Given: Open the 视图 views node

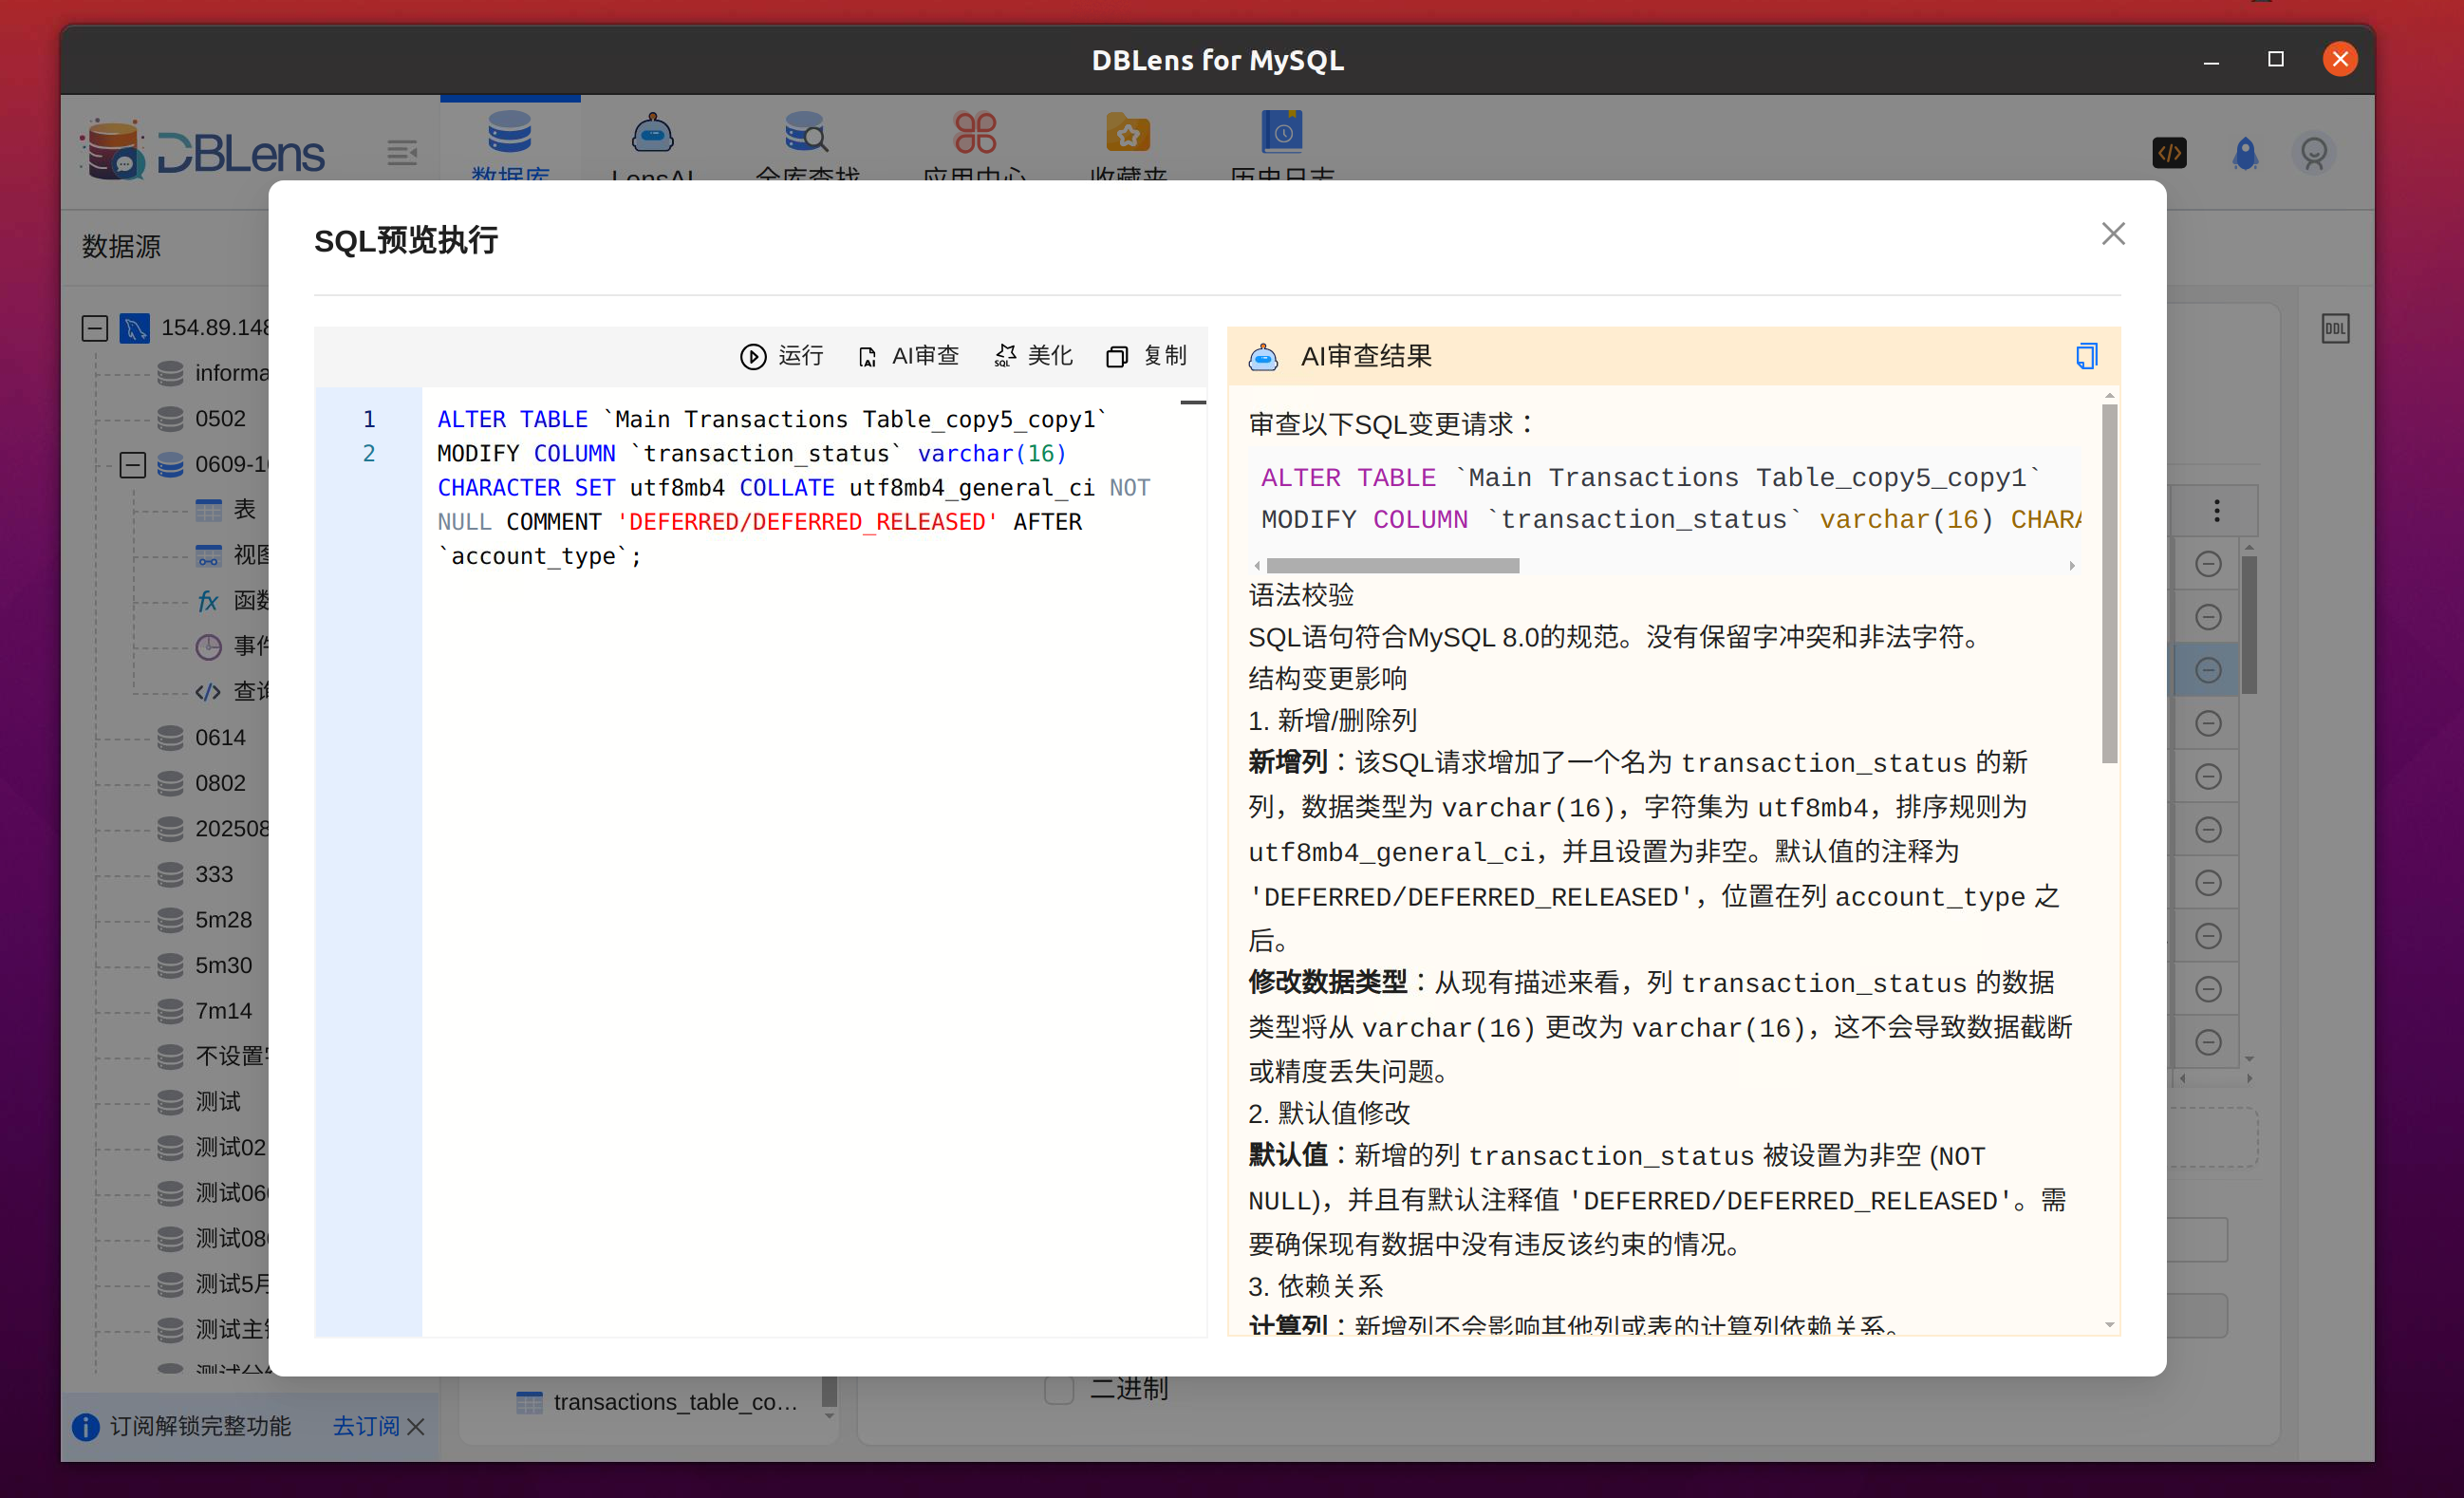Looking at the screenshot, I should pyautogui.click(x=232, y=555).
